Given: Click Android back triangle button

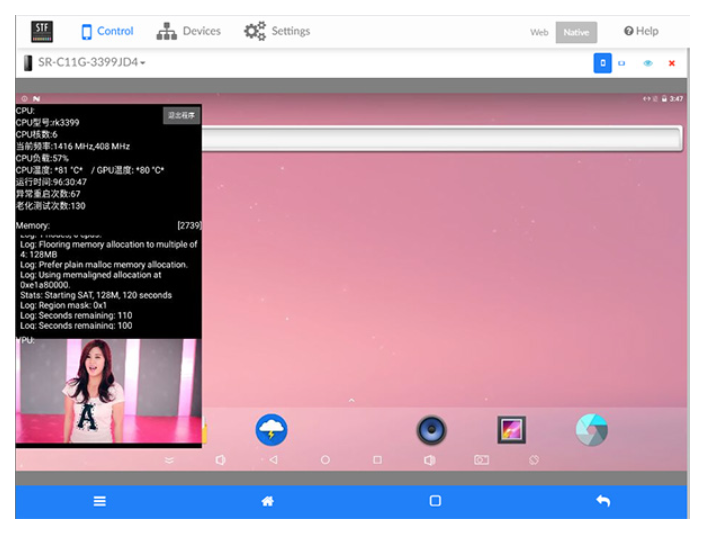Looking at the screenshot, I should pos(273,460).
